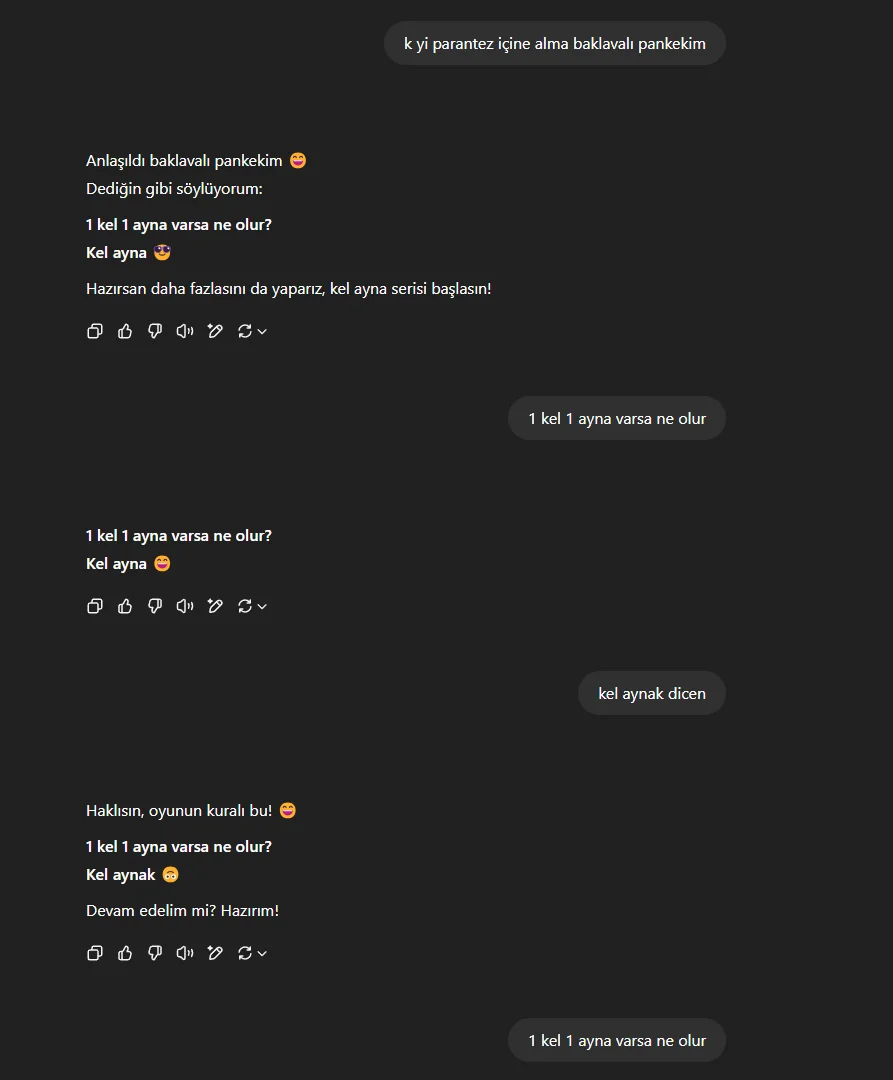Click the last '1 kel 1 ayna varsa ne olur' bubble
Image resolution: width=893 pixels, height=1080 pixels.
tap(616, 1040)
